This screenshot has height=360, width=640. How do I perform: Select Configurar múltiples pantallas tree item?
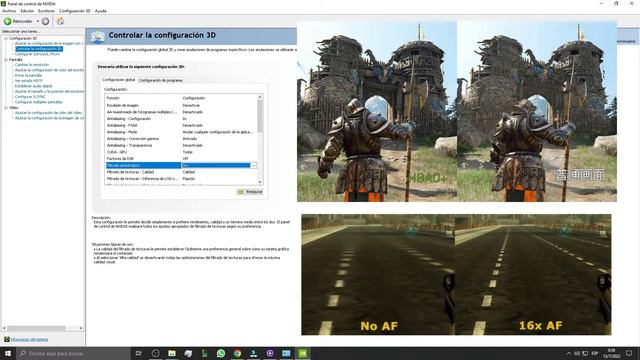(x=38, y=102)
